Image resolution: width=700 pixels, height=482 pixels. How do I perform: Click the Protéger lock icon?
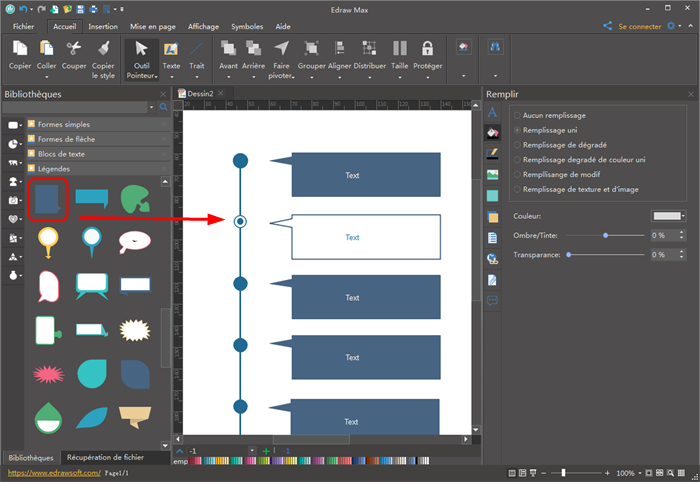coord(427,48)
